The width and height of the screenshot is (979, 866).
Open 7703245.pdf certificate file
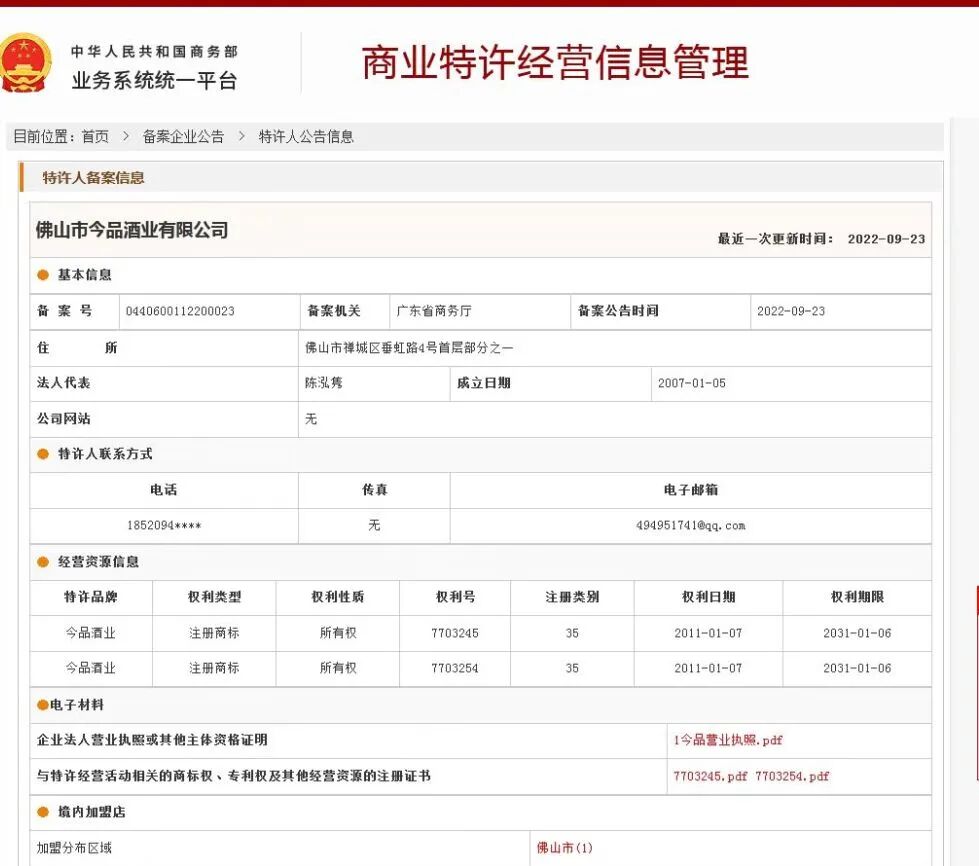[710, 776]
